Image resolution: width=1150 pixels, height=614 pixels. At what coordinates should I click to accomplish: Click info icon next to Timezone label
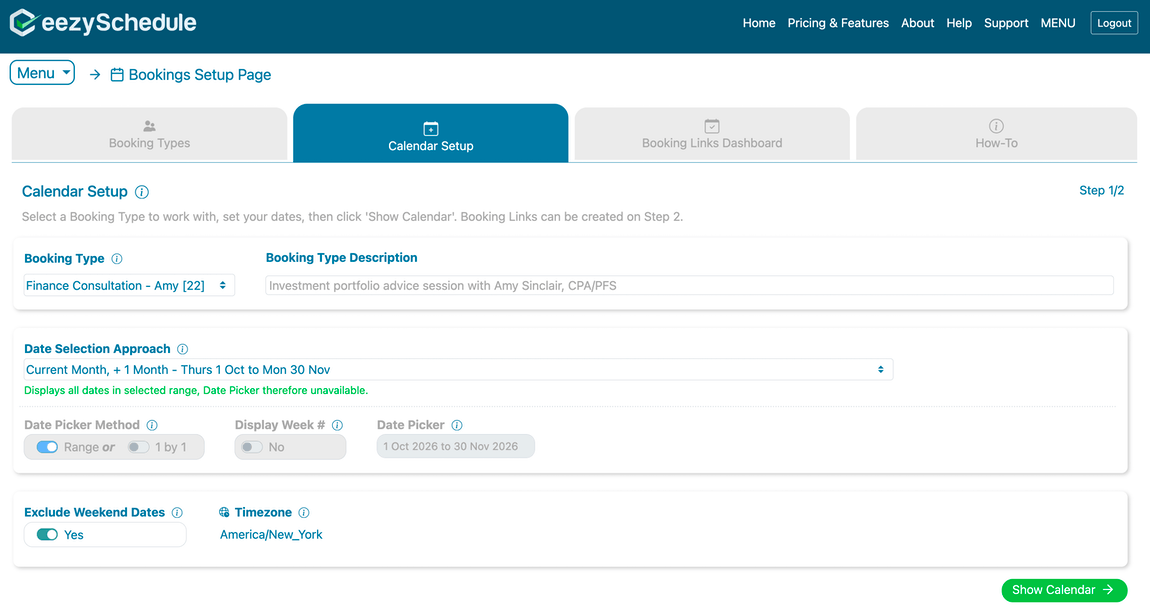pos(304,513)
